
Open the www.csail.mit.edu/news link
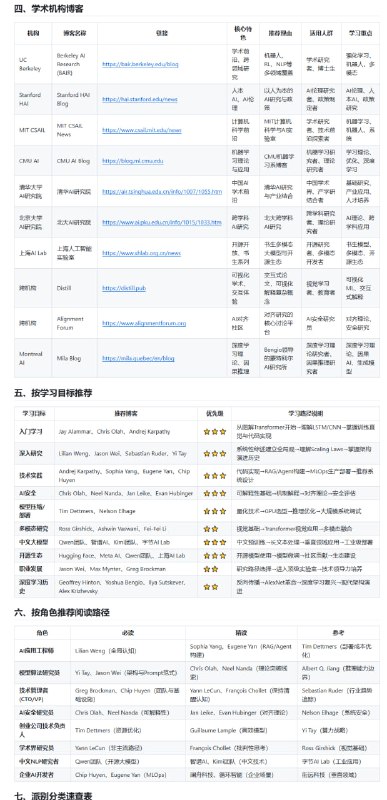point(142,130)
